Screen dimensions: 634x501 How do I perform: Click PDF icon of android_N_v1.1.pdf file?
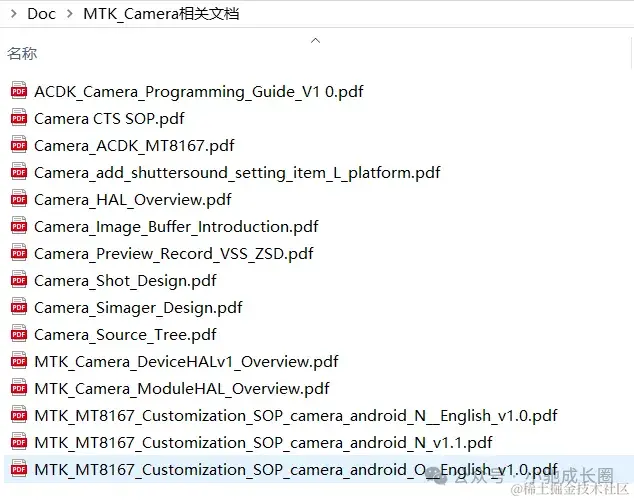coord(19,443)
